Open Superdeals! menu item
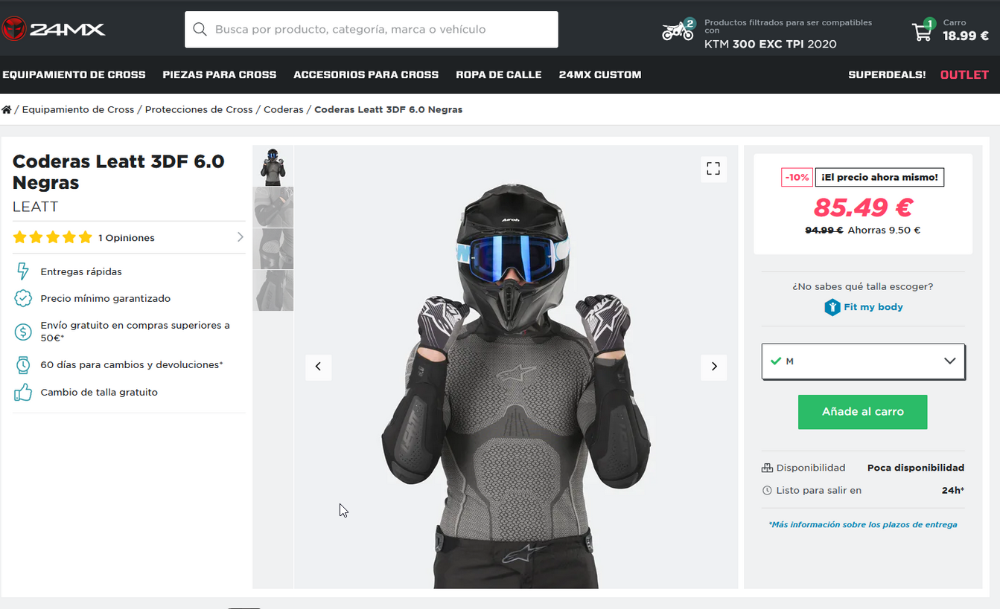 pos(886,75)
